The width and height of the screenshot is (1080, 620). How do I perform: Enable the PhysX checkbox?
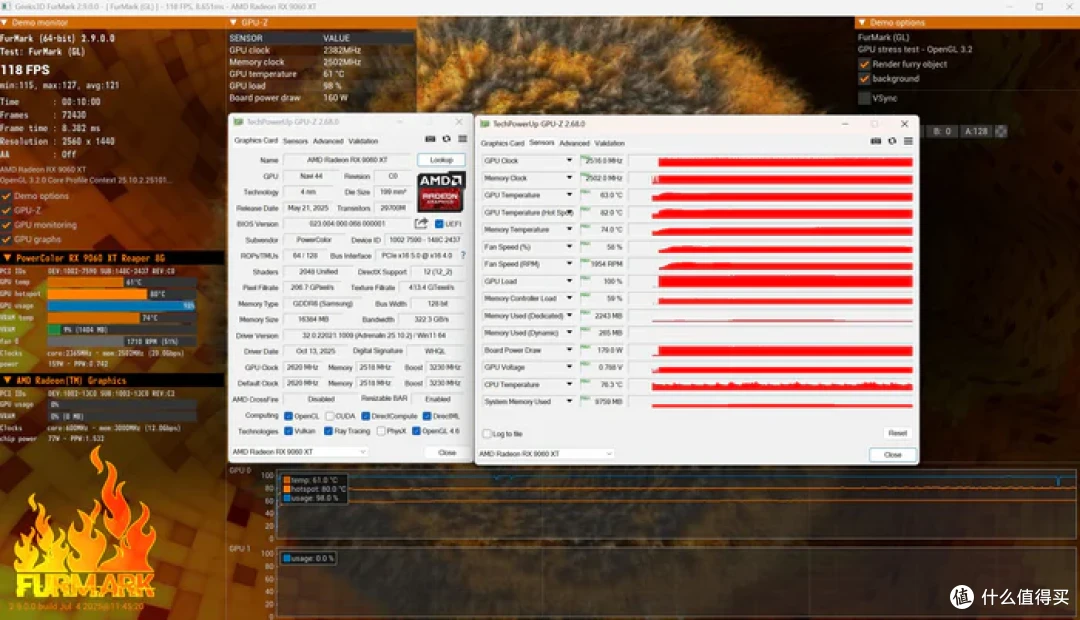pyautogui.click(x=381, y=431)
